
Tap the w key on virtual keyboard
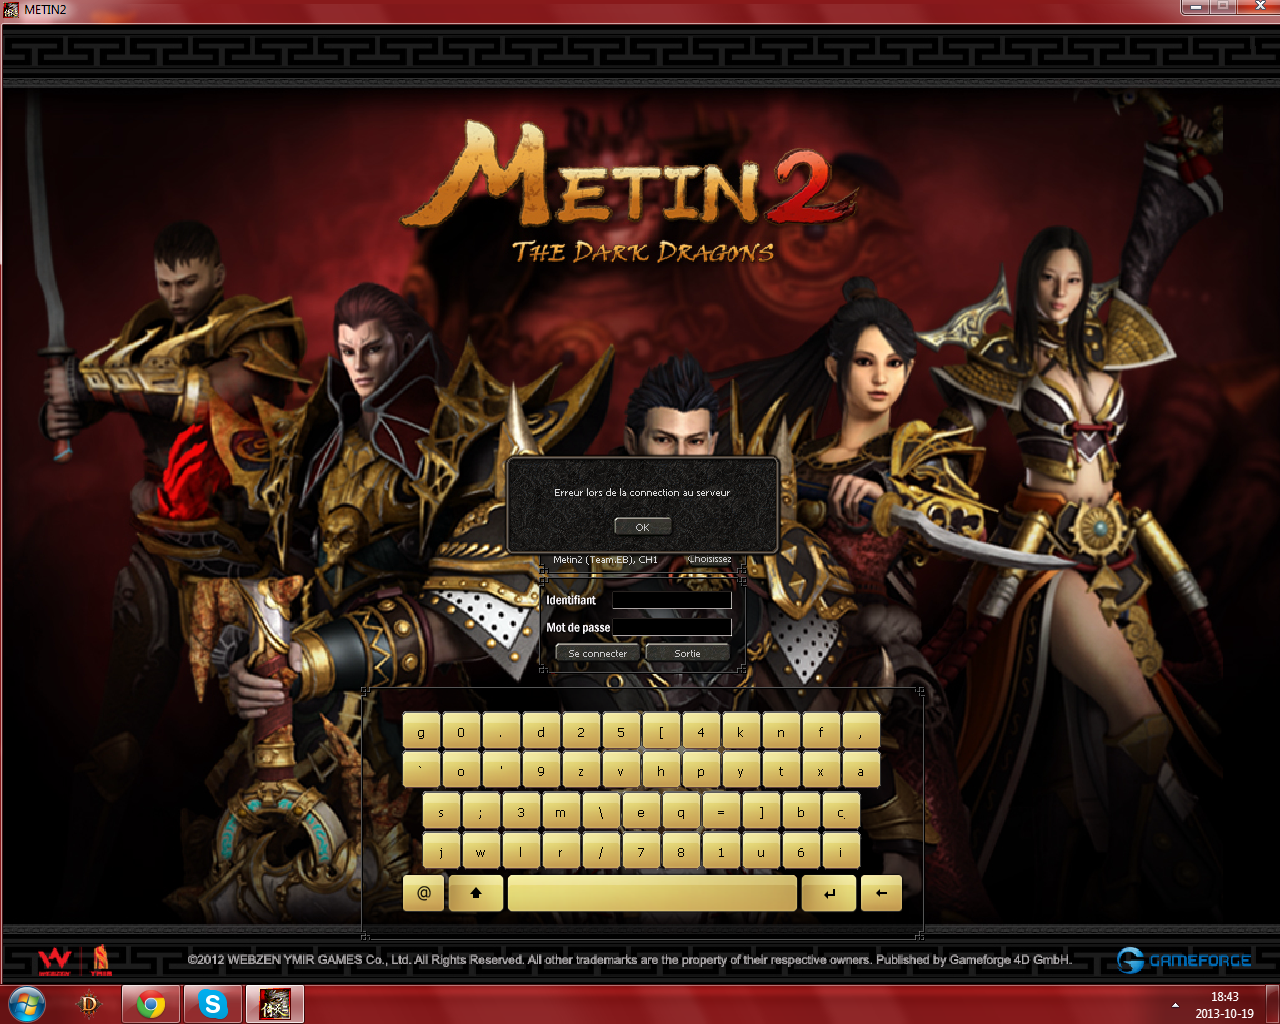click(x=481, y=851)
